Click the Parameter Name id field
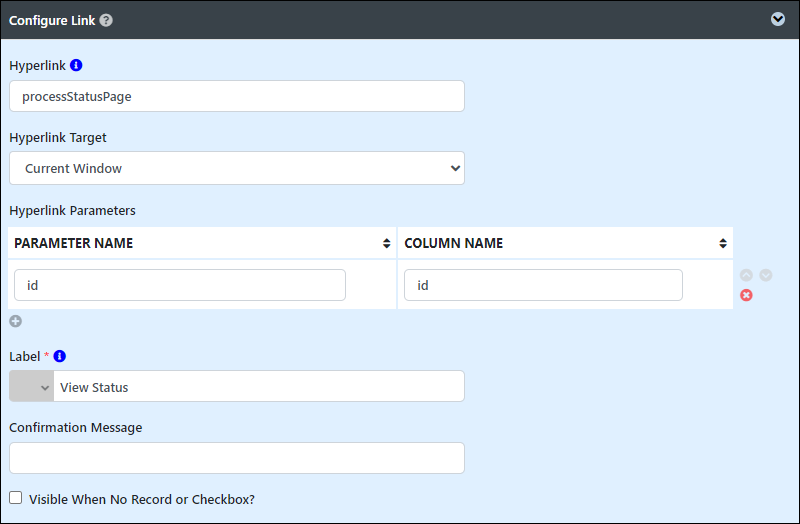800x524 pixels. pos(180,285)
